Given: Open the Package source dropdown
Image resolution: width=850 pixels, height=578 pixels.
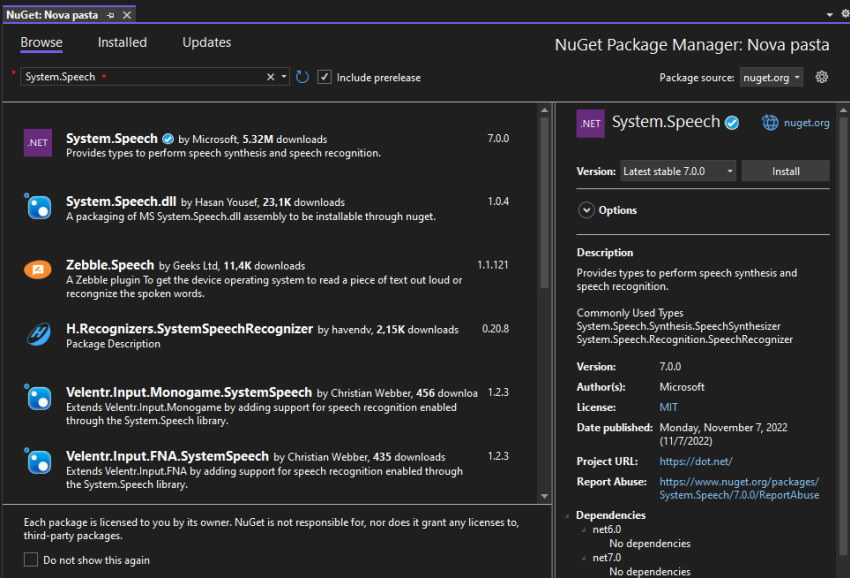Looking at the screenshot, I should tap(770, 76).
